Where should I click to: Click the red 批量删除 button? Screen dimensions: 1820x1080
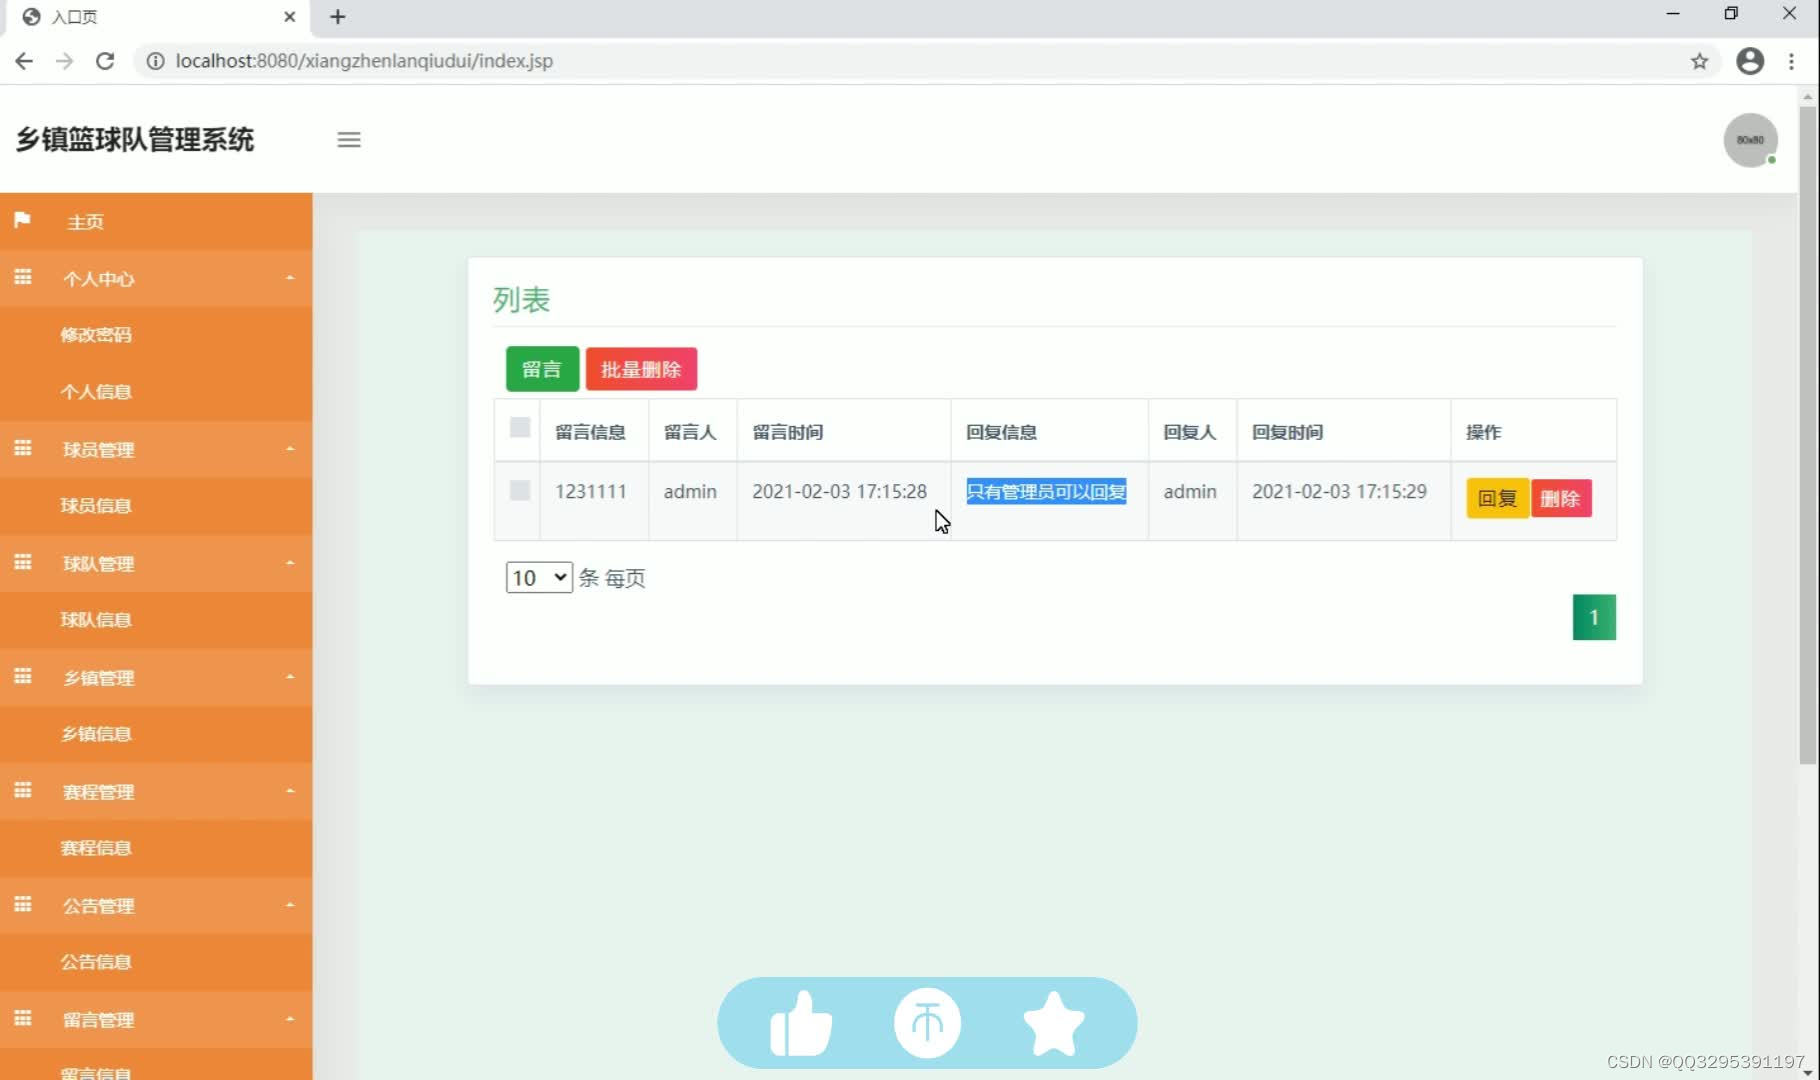point(641,369)
